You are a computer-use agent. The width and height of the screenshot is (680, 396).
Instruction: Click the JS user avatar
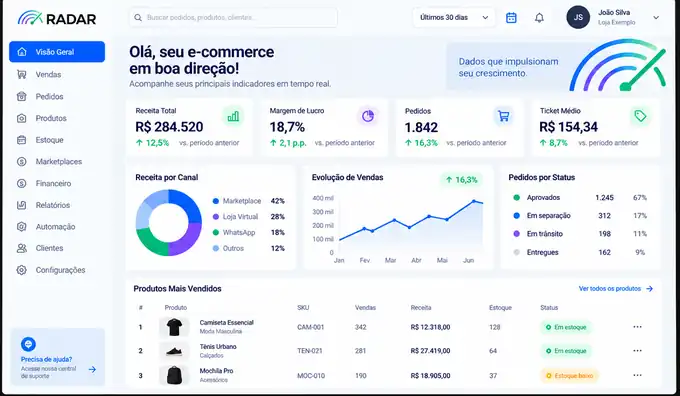(578, 17)
